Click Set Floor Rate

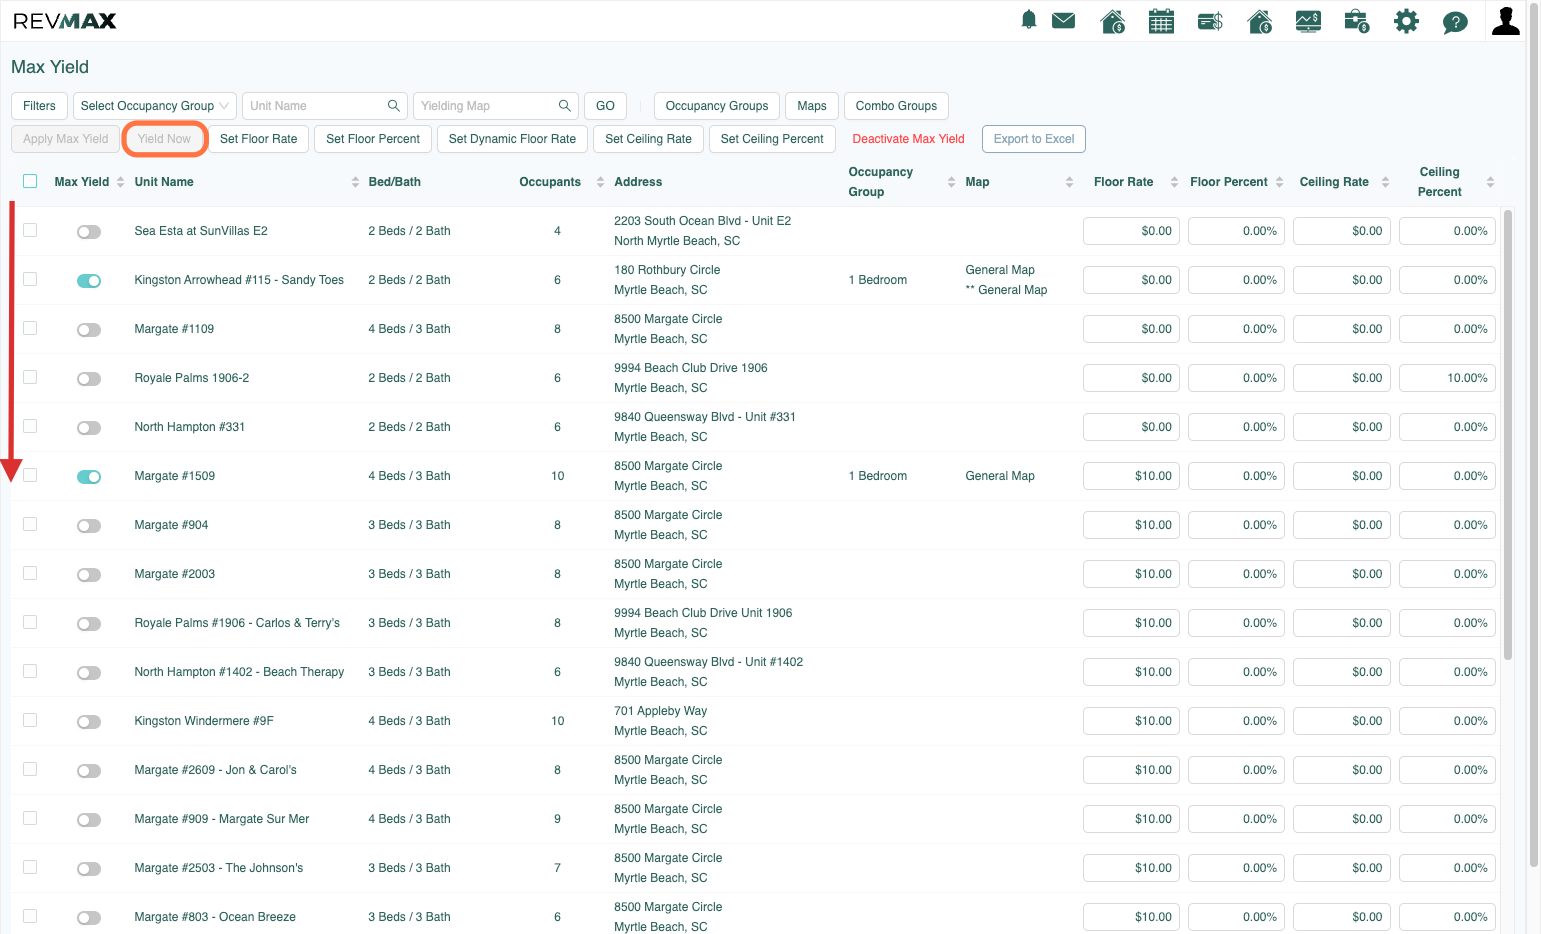pos(258,139)
